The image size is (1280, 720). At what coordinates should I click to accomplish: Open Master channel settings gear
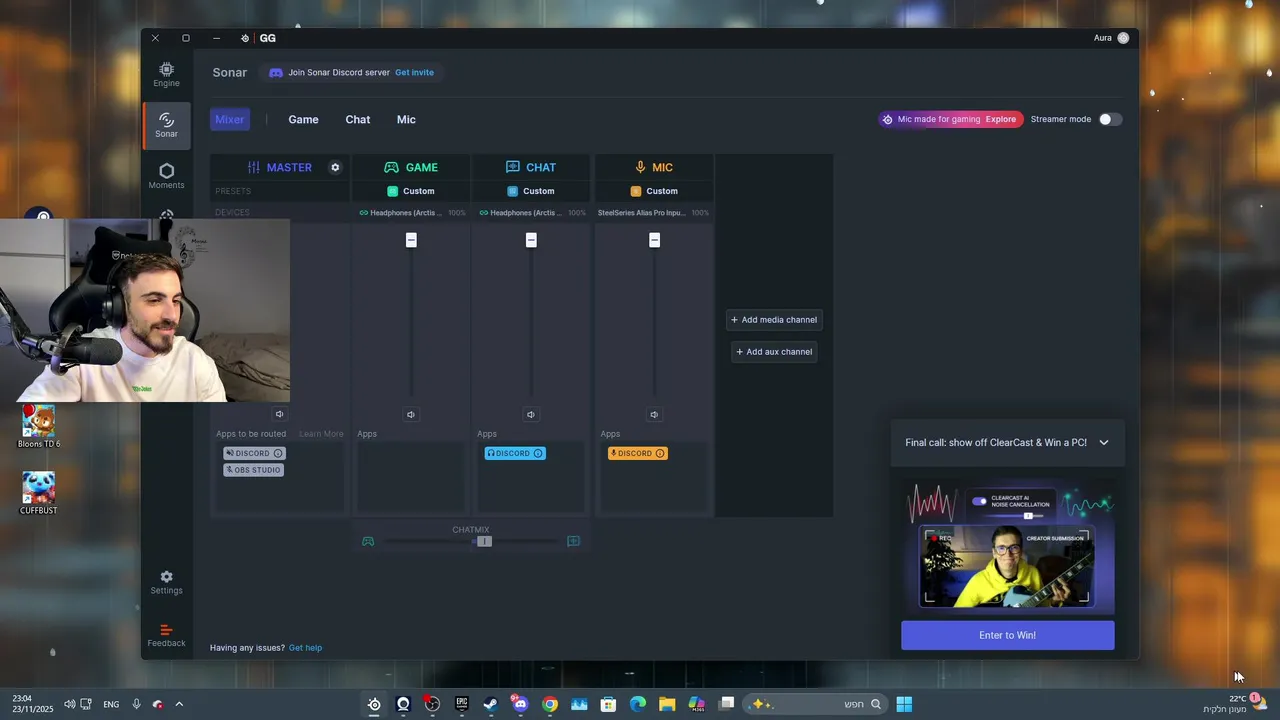(335, 167)
